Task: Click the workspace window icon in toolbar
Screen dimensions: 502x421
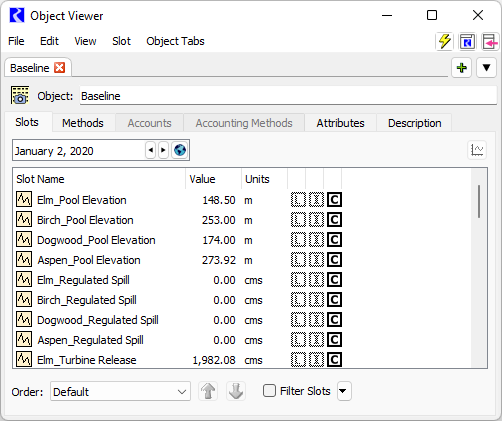Action: pyautogui.click(x=467, y=42)
